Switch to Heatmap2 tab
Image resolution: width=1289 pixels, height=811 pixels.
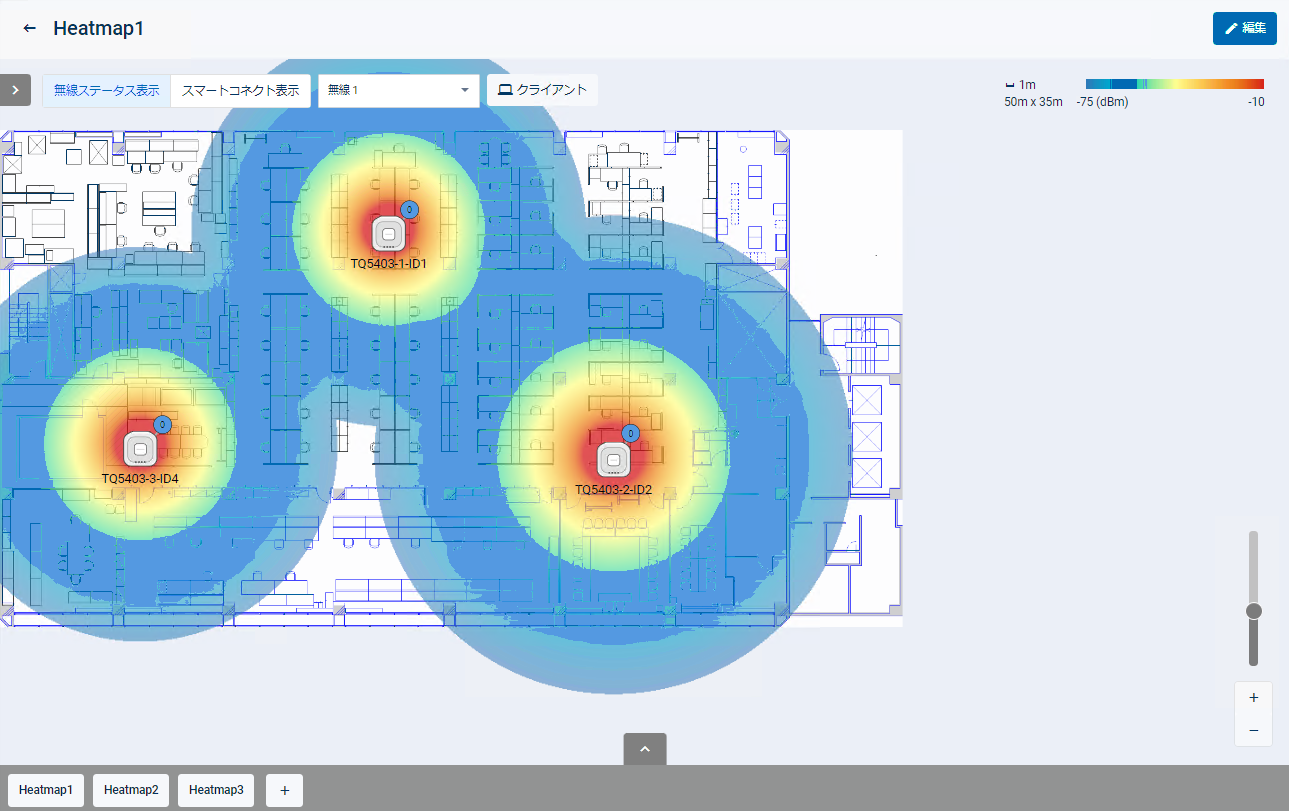tap(131, 790)
